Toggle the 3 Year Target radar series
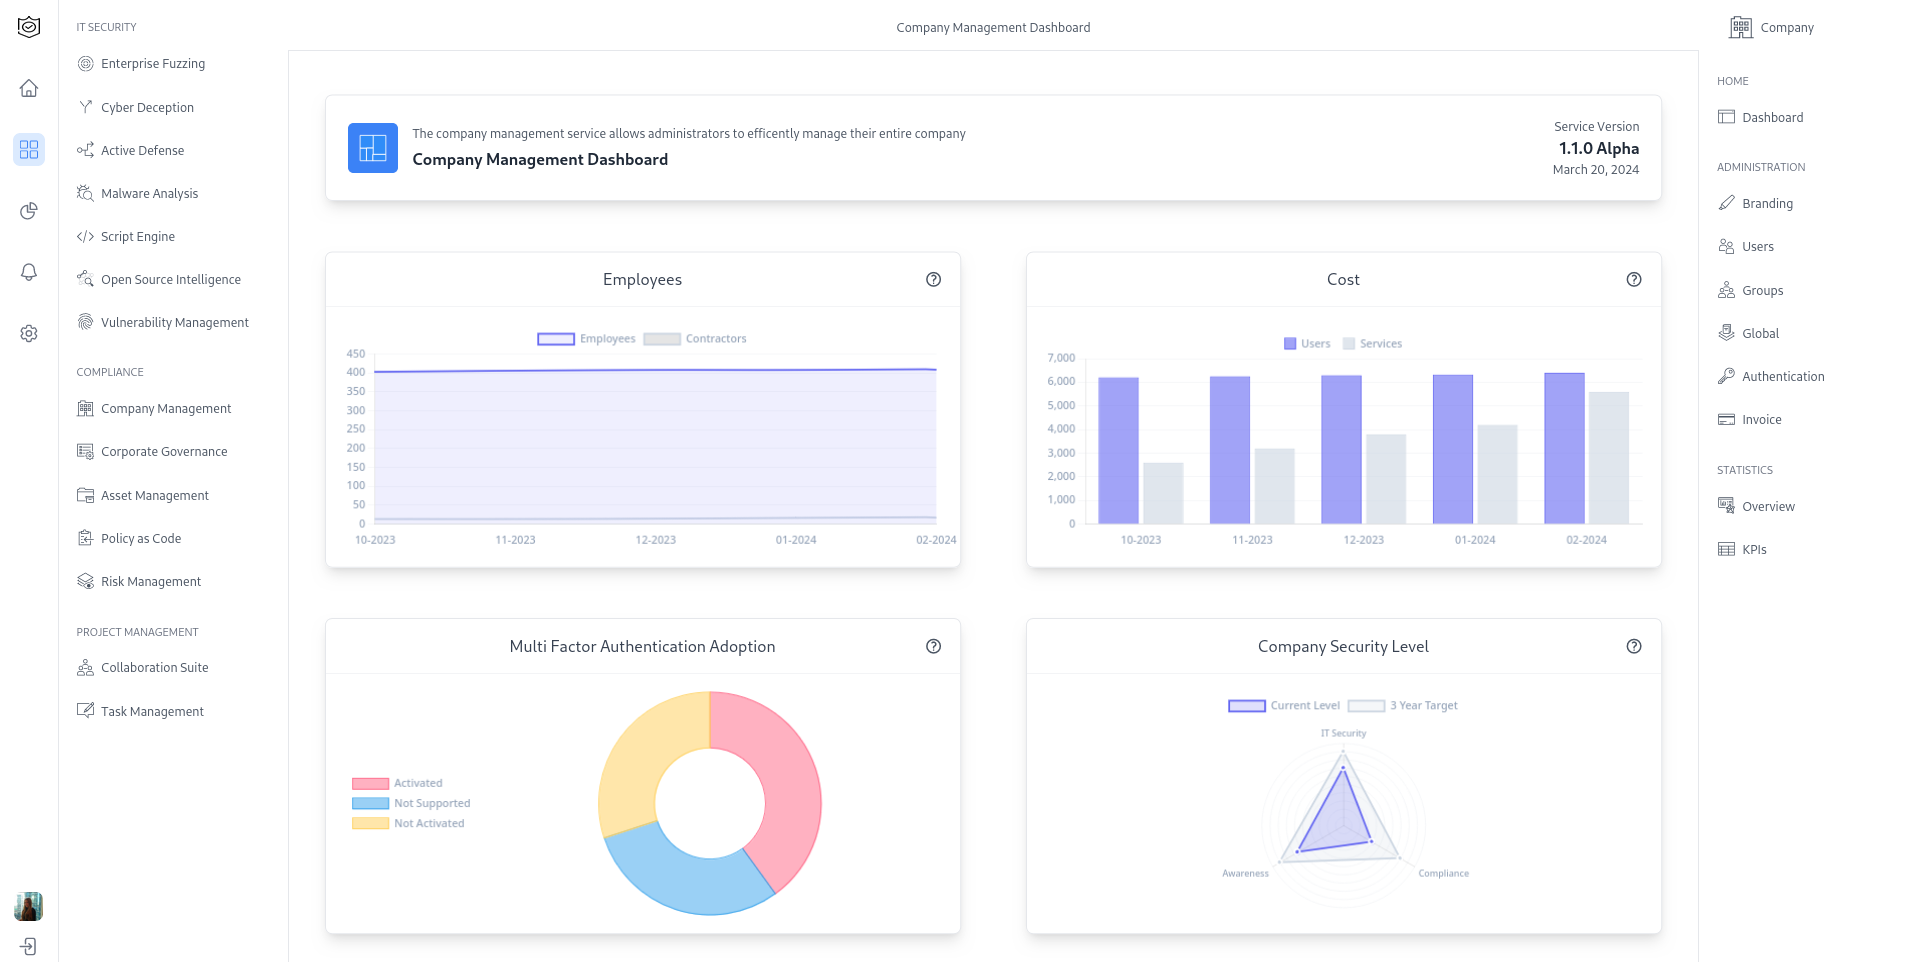This screenshot has height=962, width=1920. click(1404, 705)
